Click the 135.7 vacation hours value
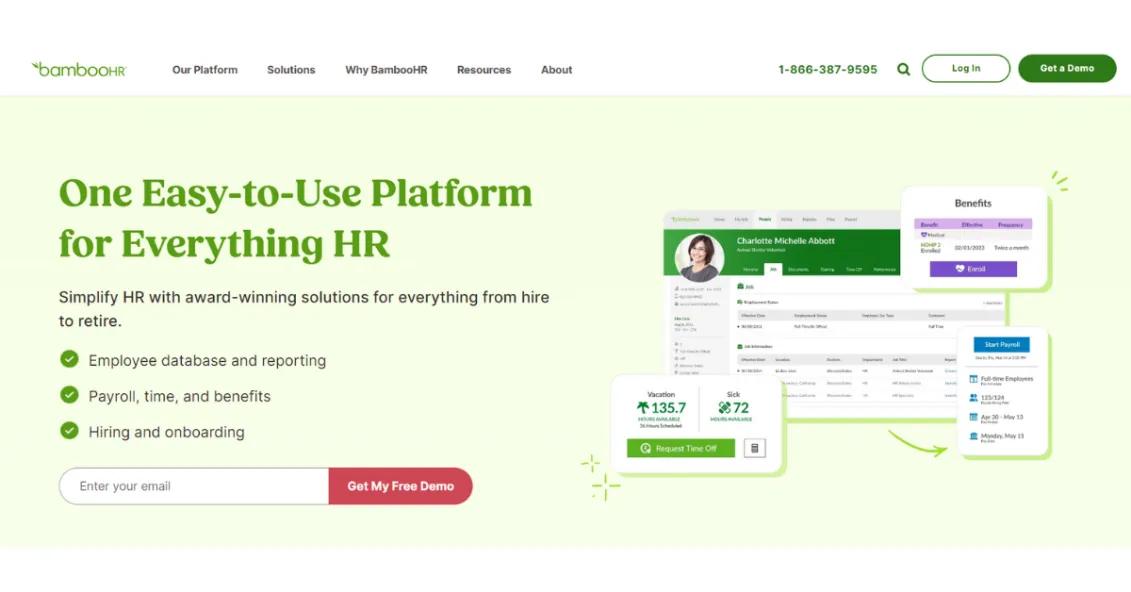The width and height of the screenshot is (1131, 592). [669, 408]
